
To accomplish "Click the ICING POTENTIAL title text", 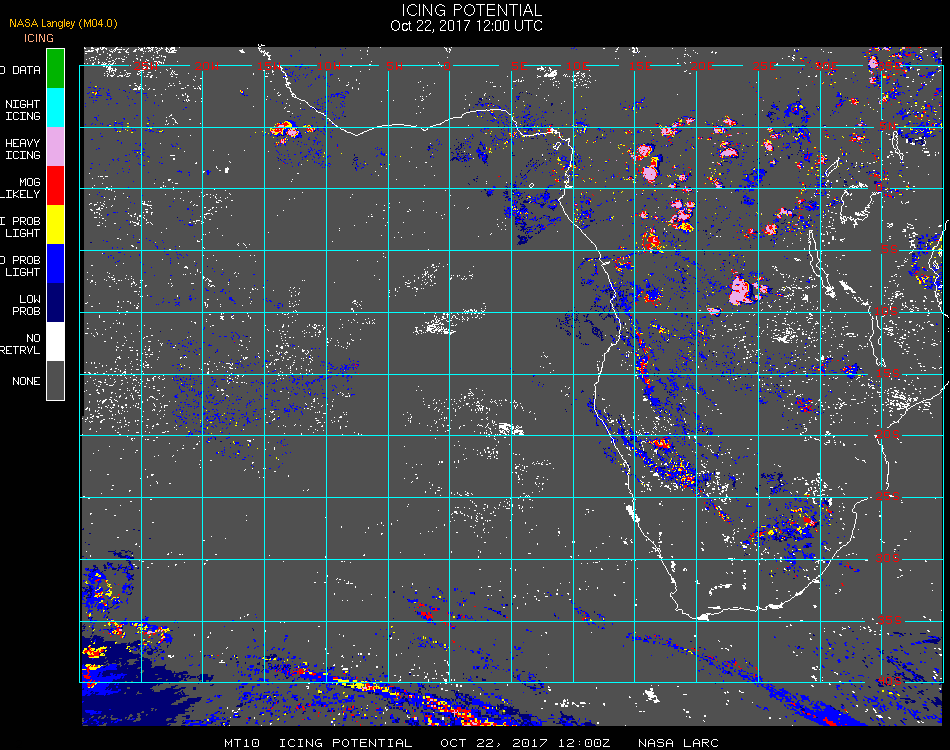I will coord(471,10).
